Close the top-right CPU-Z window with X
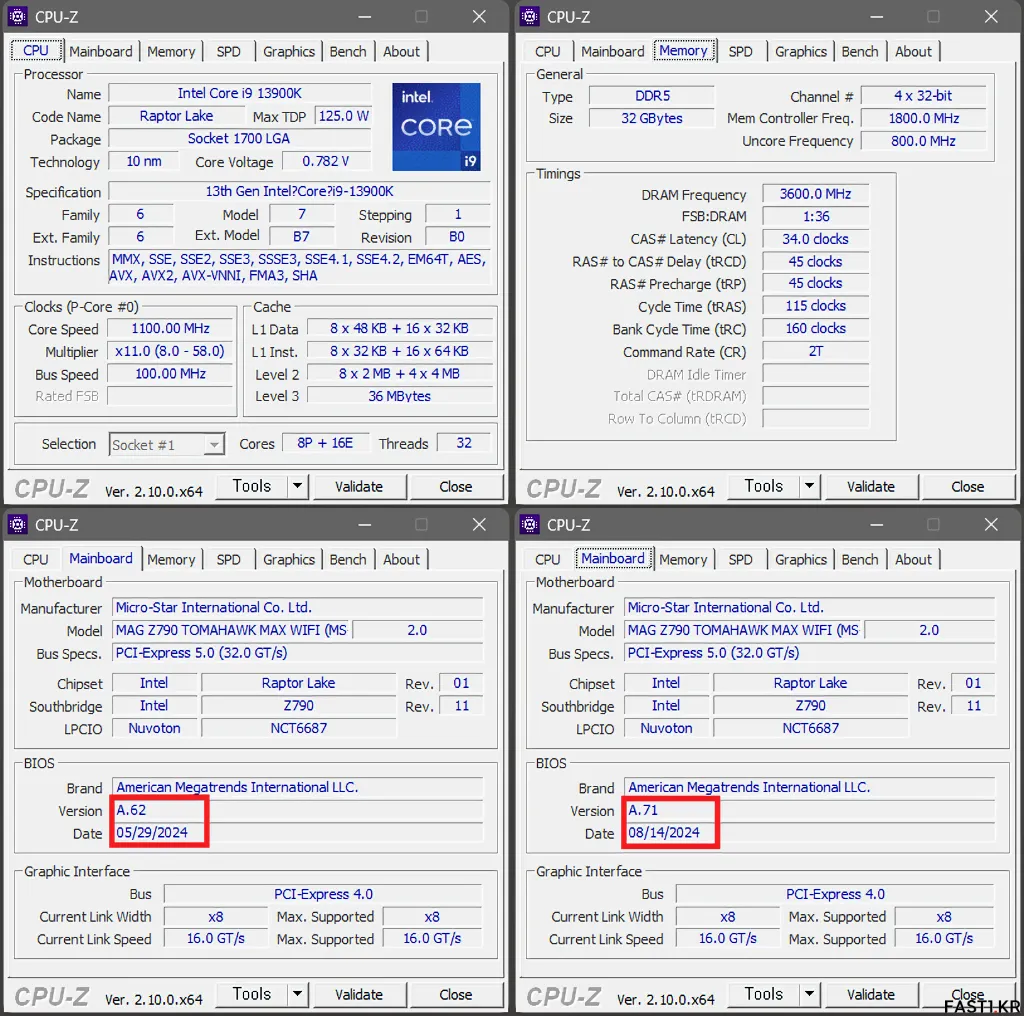 [x=991, y=16]
